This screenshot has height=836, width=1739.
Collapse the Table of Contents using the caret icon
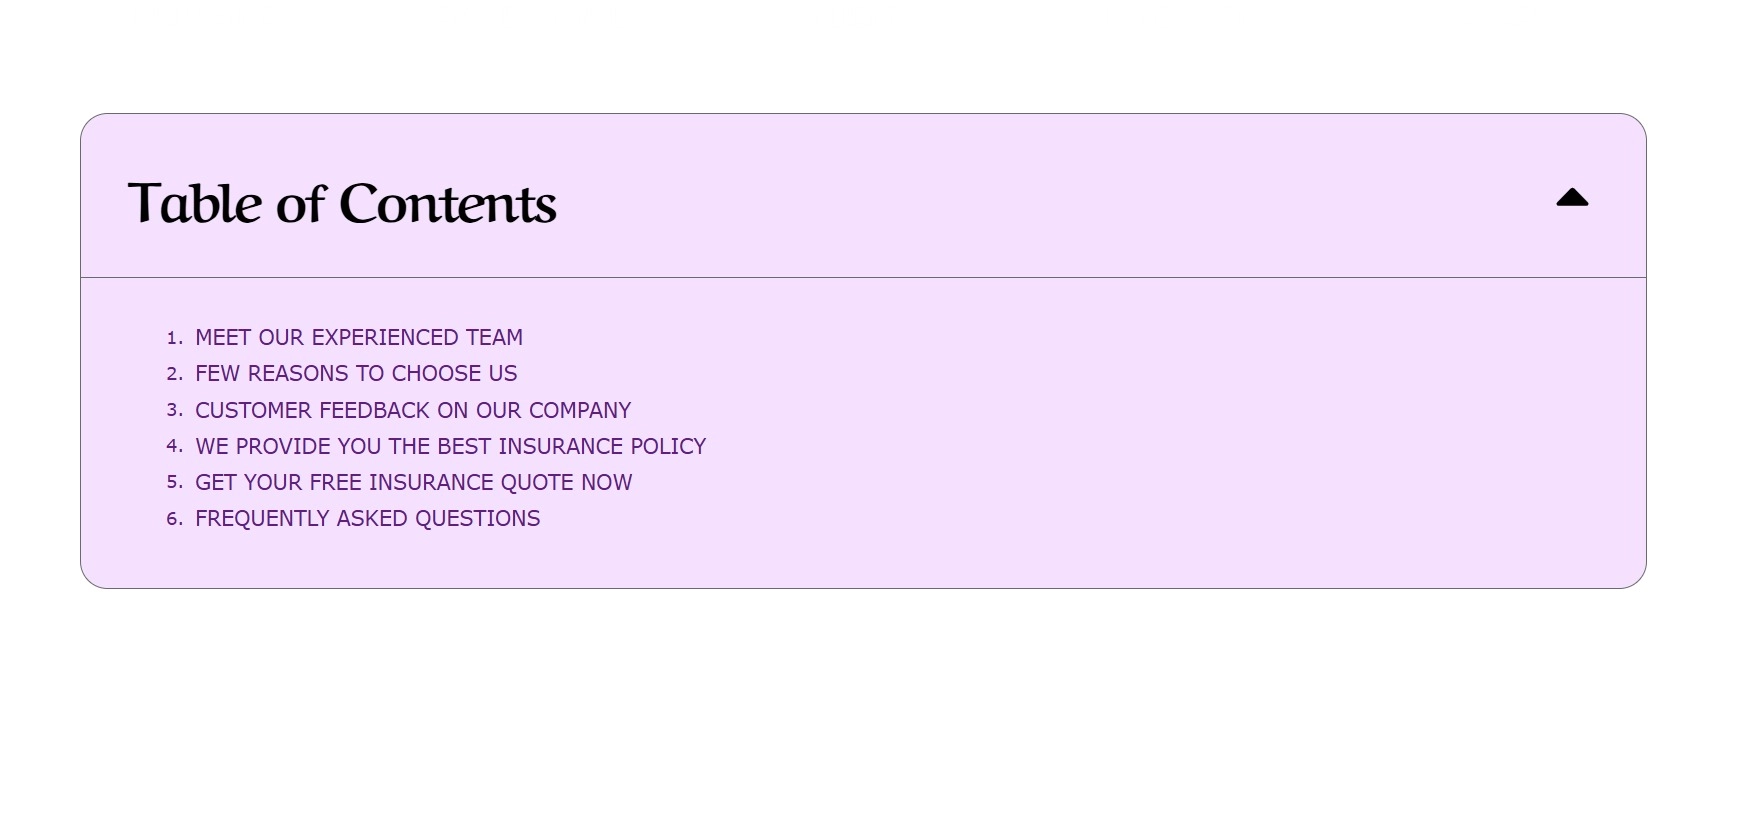click(1572, 198)
